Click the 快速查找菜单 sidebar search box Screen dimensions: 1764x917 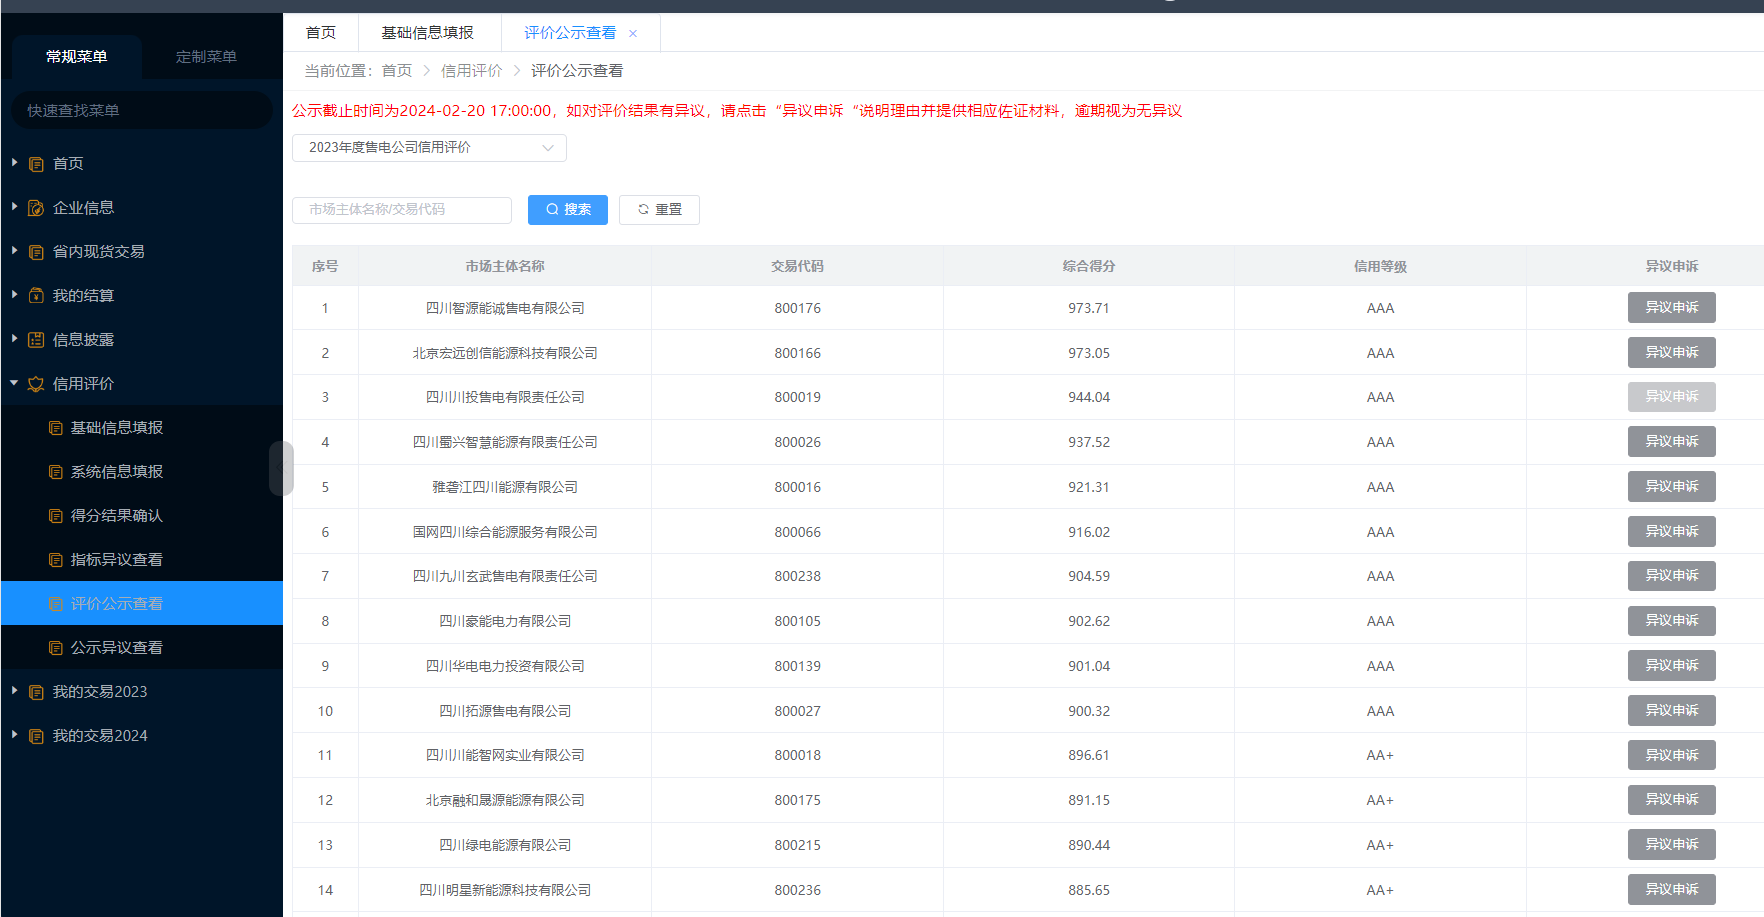141,110
